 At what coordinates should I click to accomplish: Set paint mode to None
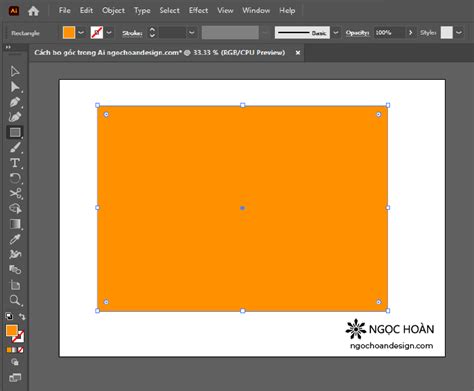click(21, 350)
